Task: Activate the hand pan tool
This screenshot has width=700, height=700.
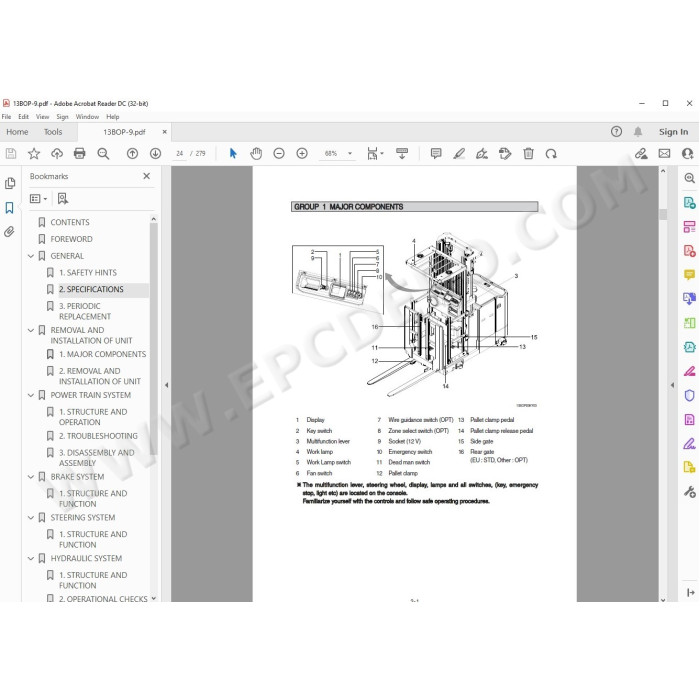Action: 256,154
